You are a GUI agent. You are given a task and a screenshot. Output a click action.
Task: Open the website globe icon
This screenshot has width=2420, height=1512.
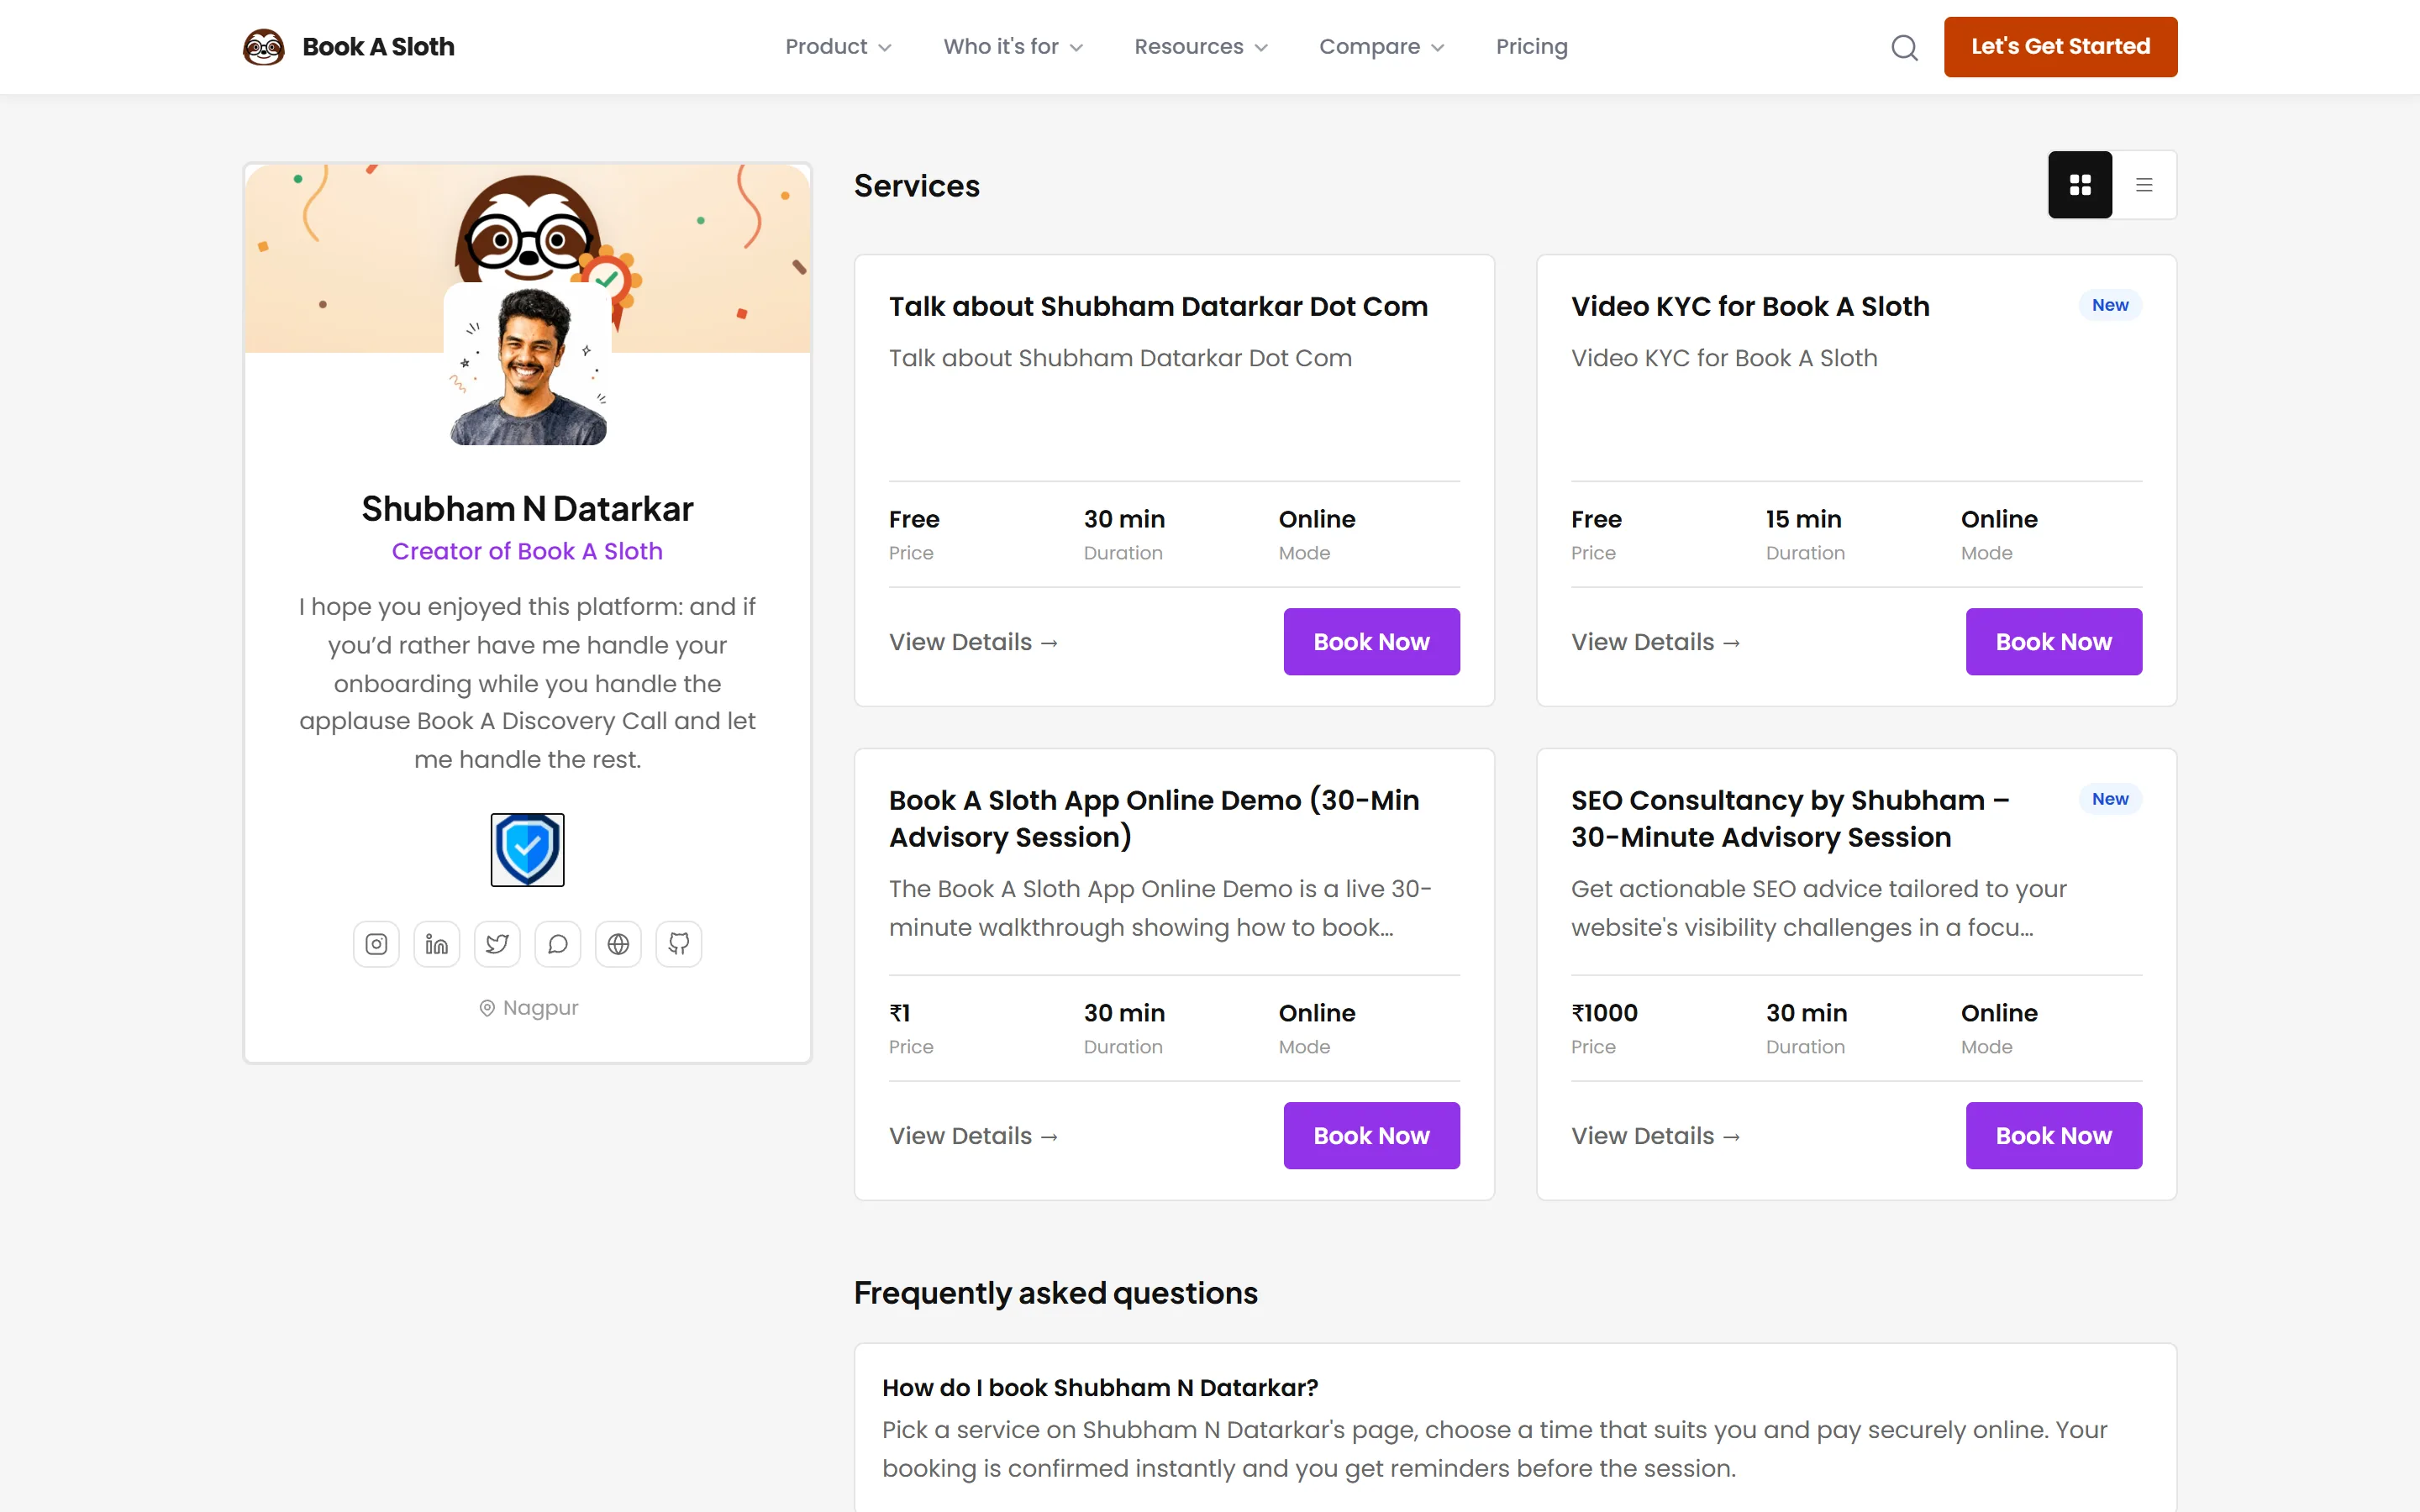[x=618, y=944]
